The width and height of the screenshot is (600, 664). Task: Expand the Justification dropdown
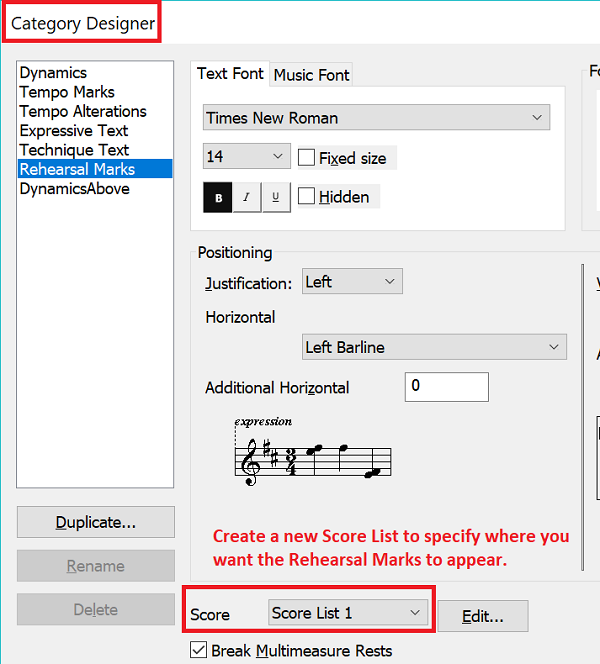pos(352,282)
